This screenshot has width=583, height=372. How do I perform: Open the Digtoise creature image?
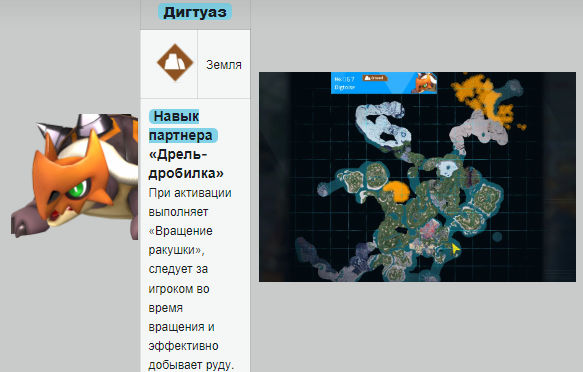[74, 177]
